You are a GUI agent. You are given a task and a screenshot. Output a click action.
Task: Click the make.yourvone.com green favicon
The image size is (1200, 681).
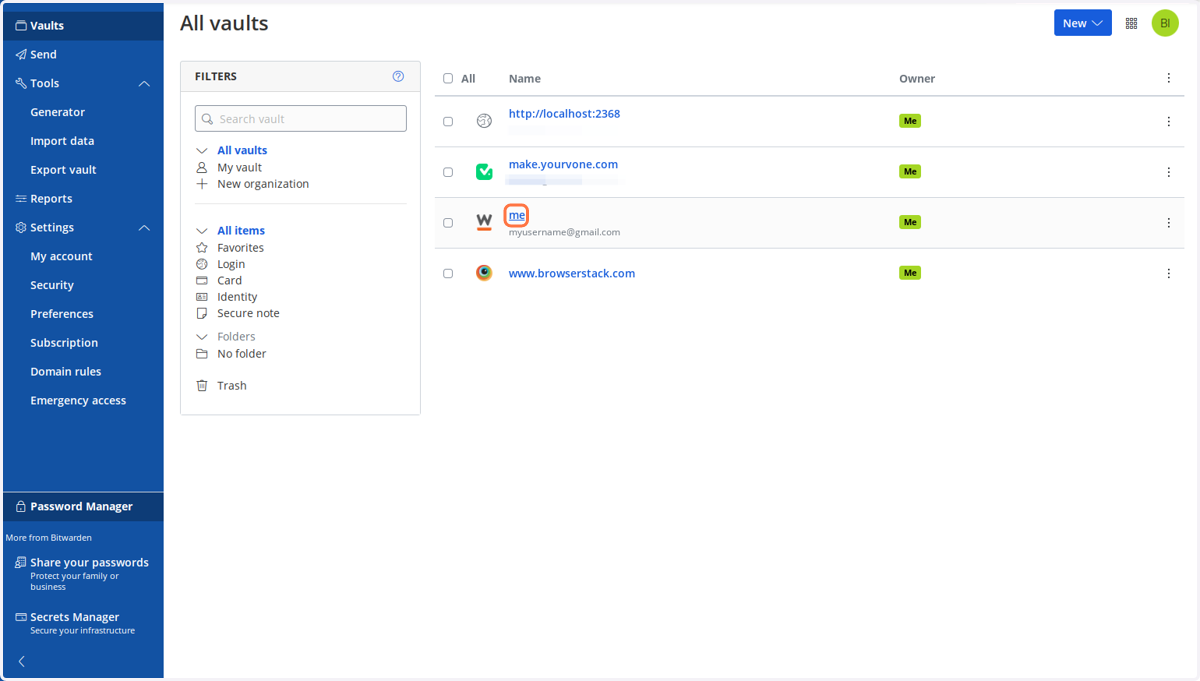(484, 172)
